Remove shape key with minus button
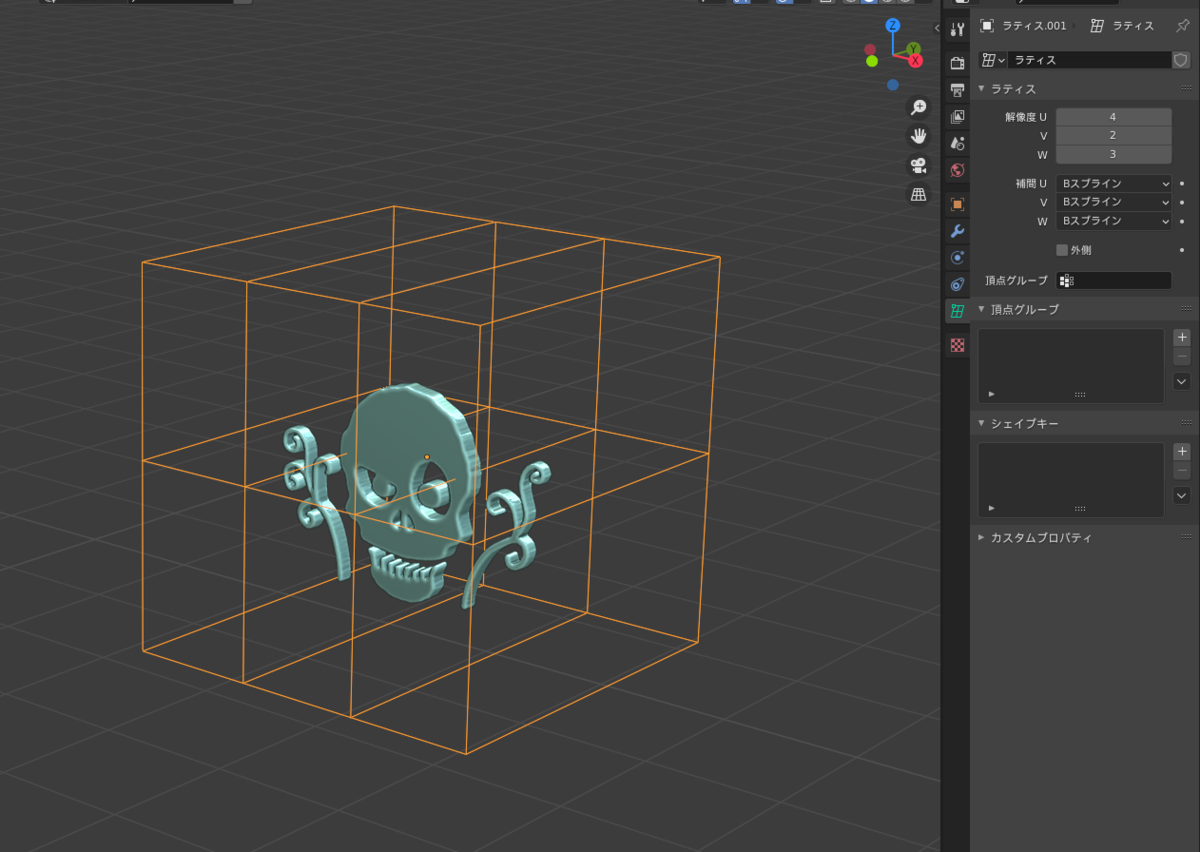 (1182, 471)
